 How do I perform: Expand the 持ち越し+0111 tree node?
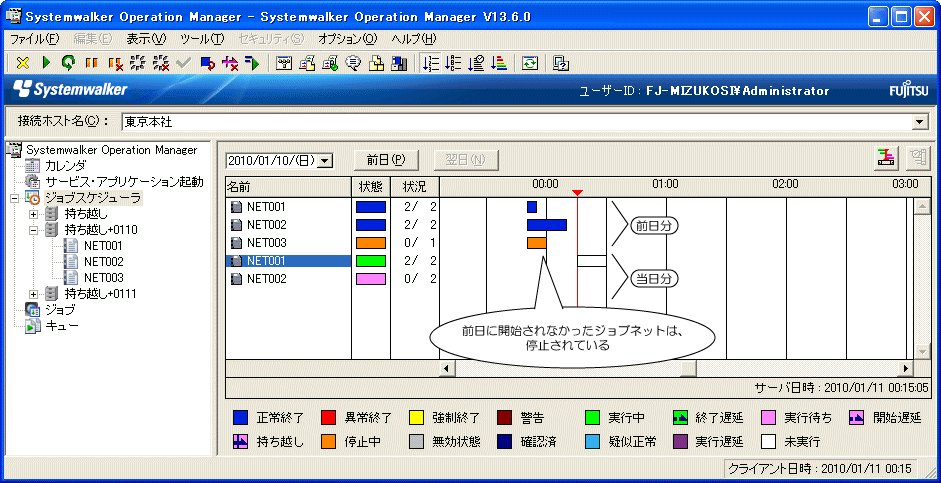click(34, 294)
